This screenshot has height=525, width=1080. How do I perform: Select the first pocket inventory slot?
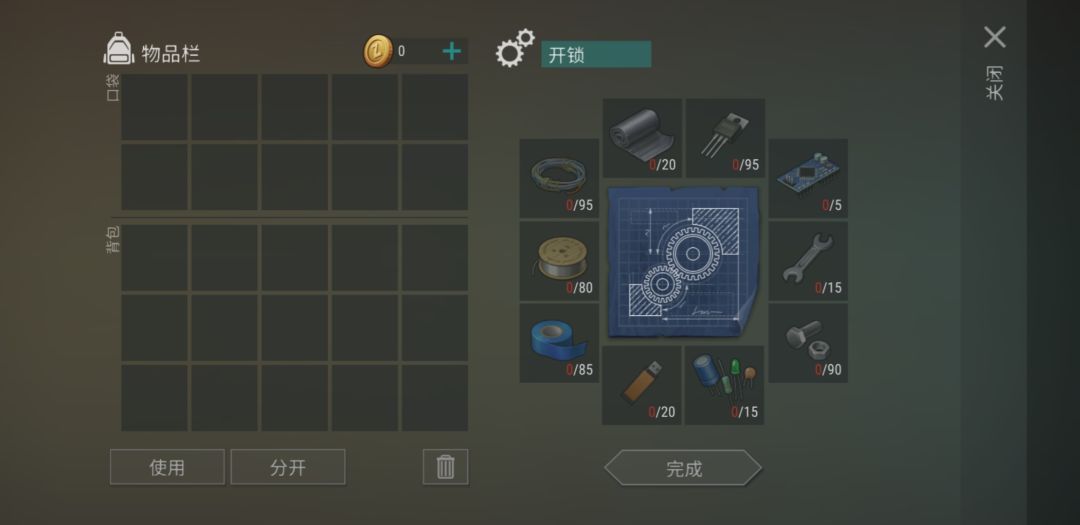[x=154, y=107]
